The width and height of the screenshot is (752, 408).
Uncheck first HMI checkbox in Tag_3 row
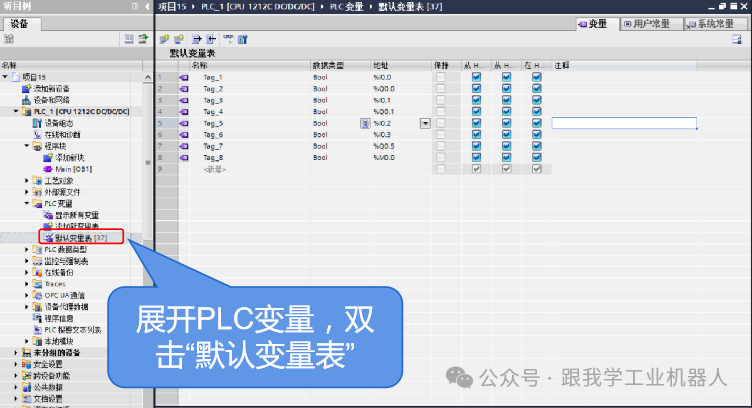point(476,100)
